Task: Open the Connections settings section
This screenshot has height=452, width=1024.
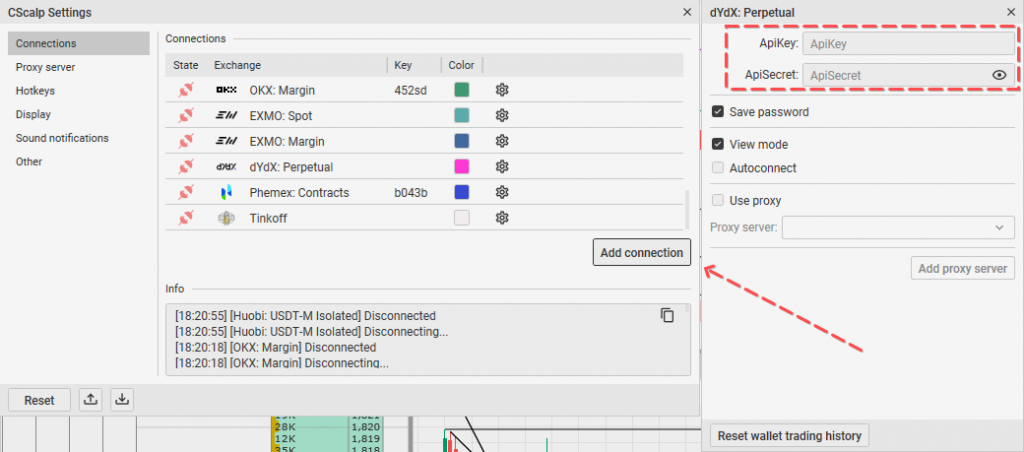Action: (x=79, y=44)
